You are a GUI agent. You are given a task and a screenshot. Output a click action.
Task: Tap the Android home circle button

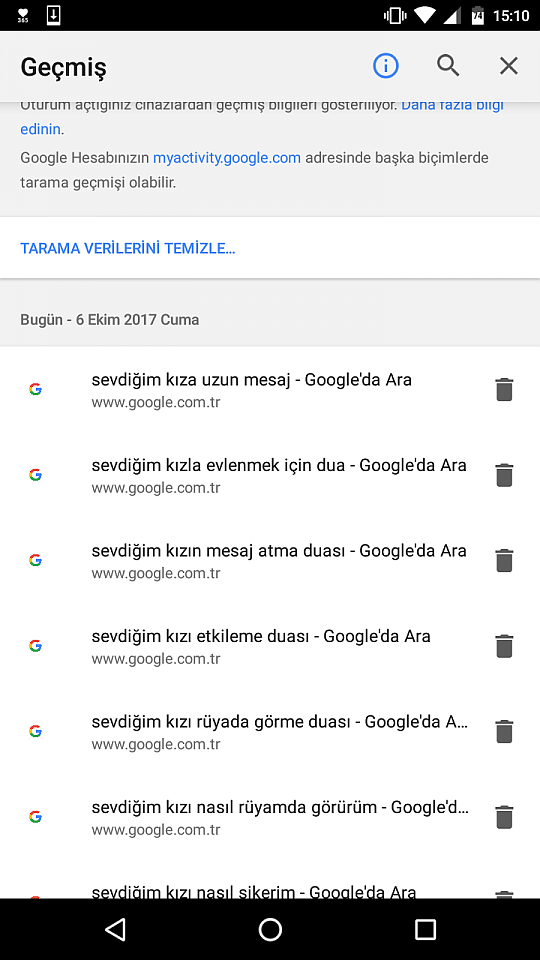point(270,929)
